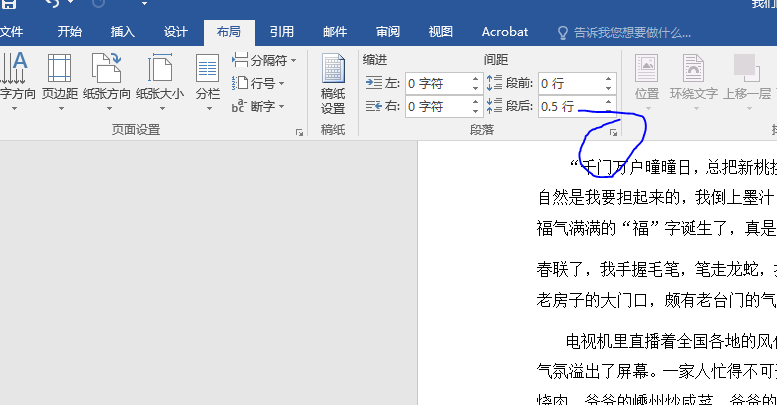Switch to the 引用 references tab

pos(282,32)
